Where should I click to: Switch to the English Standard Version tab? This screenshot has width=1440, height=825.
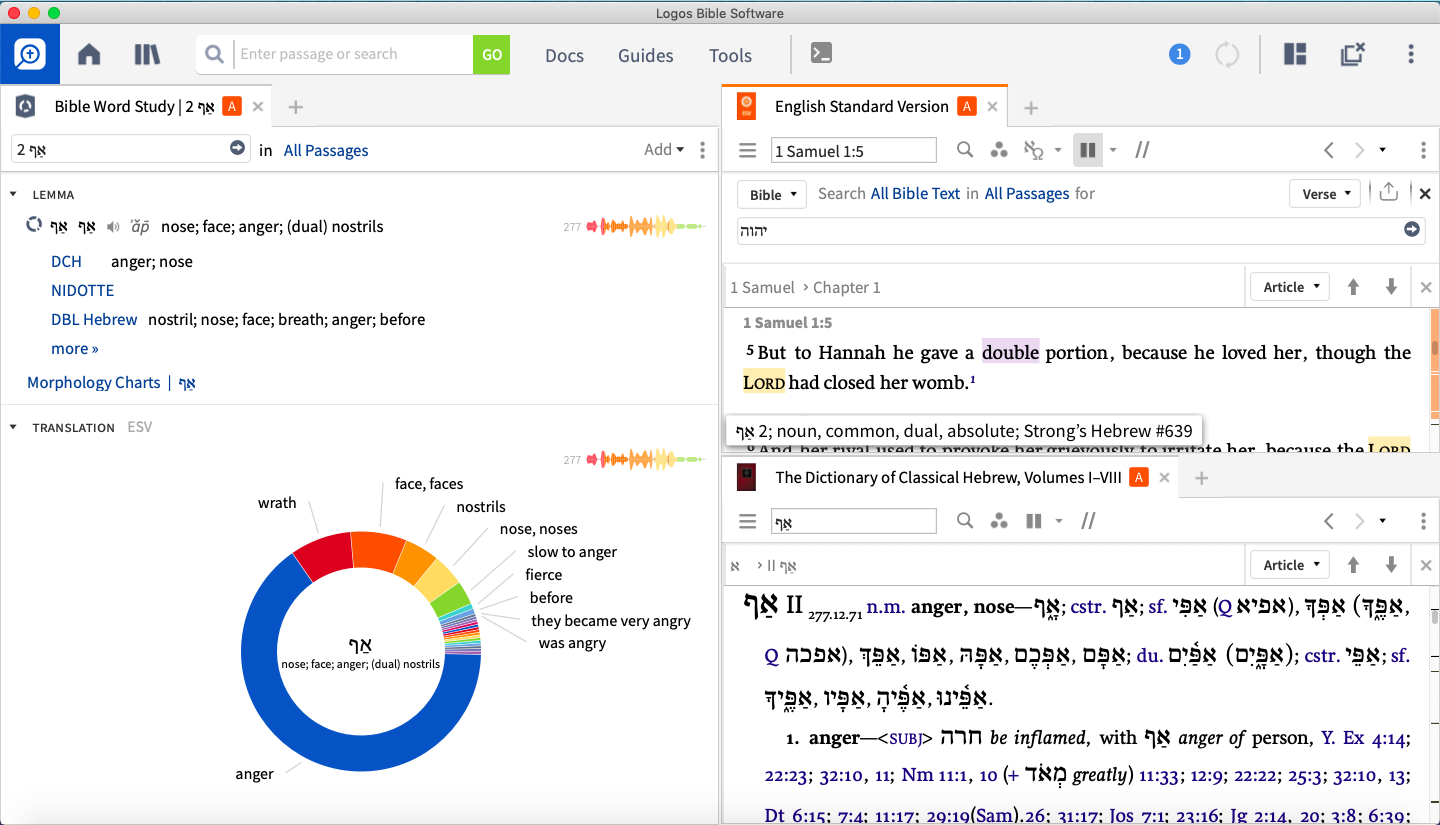(860, 107)
